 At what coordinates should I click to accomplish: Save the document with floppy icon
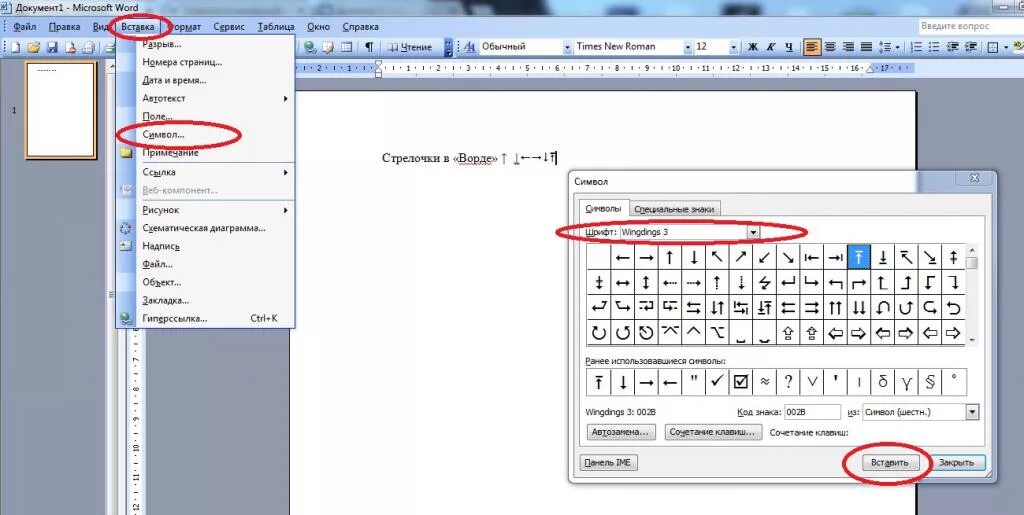point(52,47)
